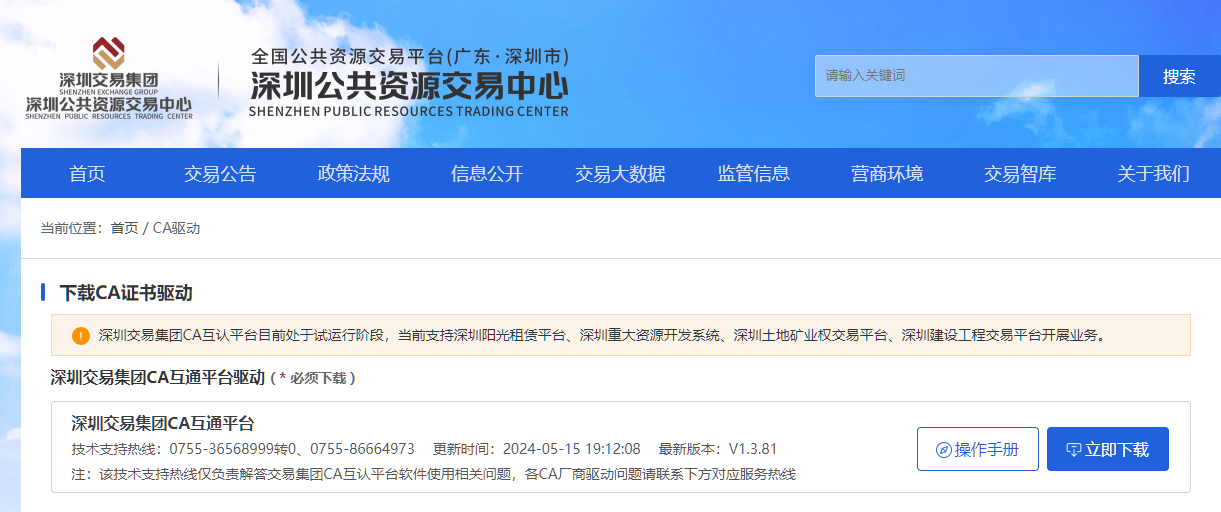Click the download icon on 立即下载
Screen dimensions: 1221x512
pyautogui.click(x=1074, y=450)
